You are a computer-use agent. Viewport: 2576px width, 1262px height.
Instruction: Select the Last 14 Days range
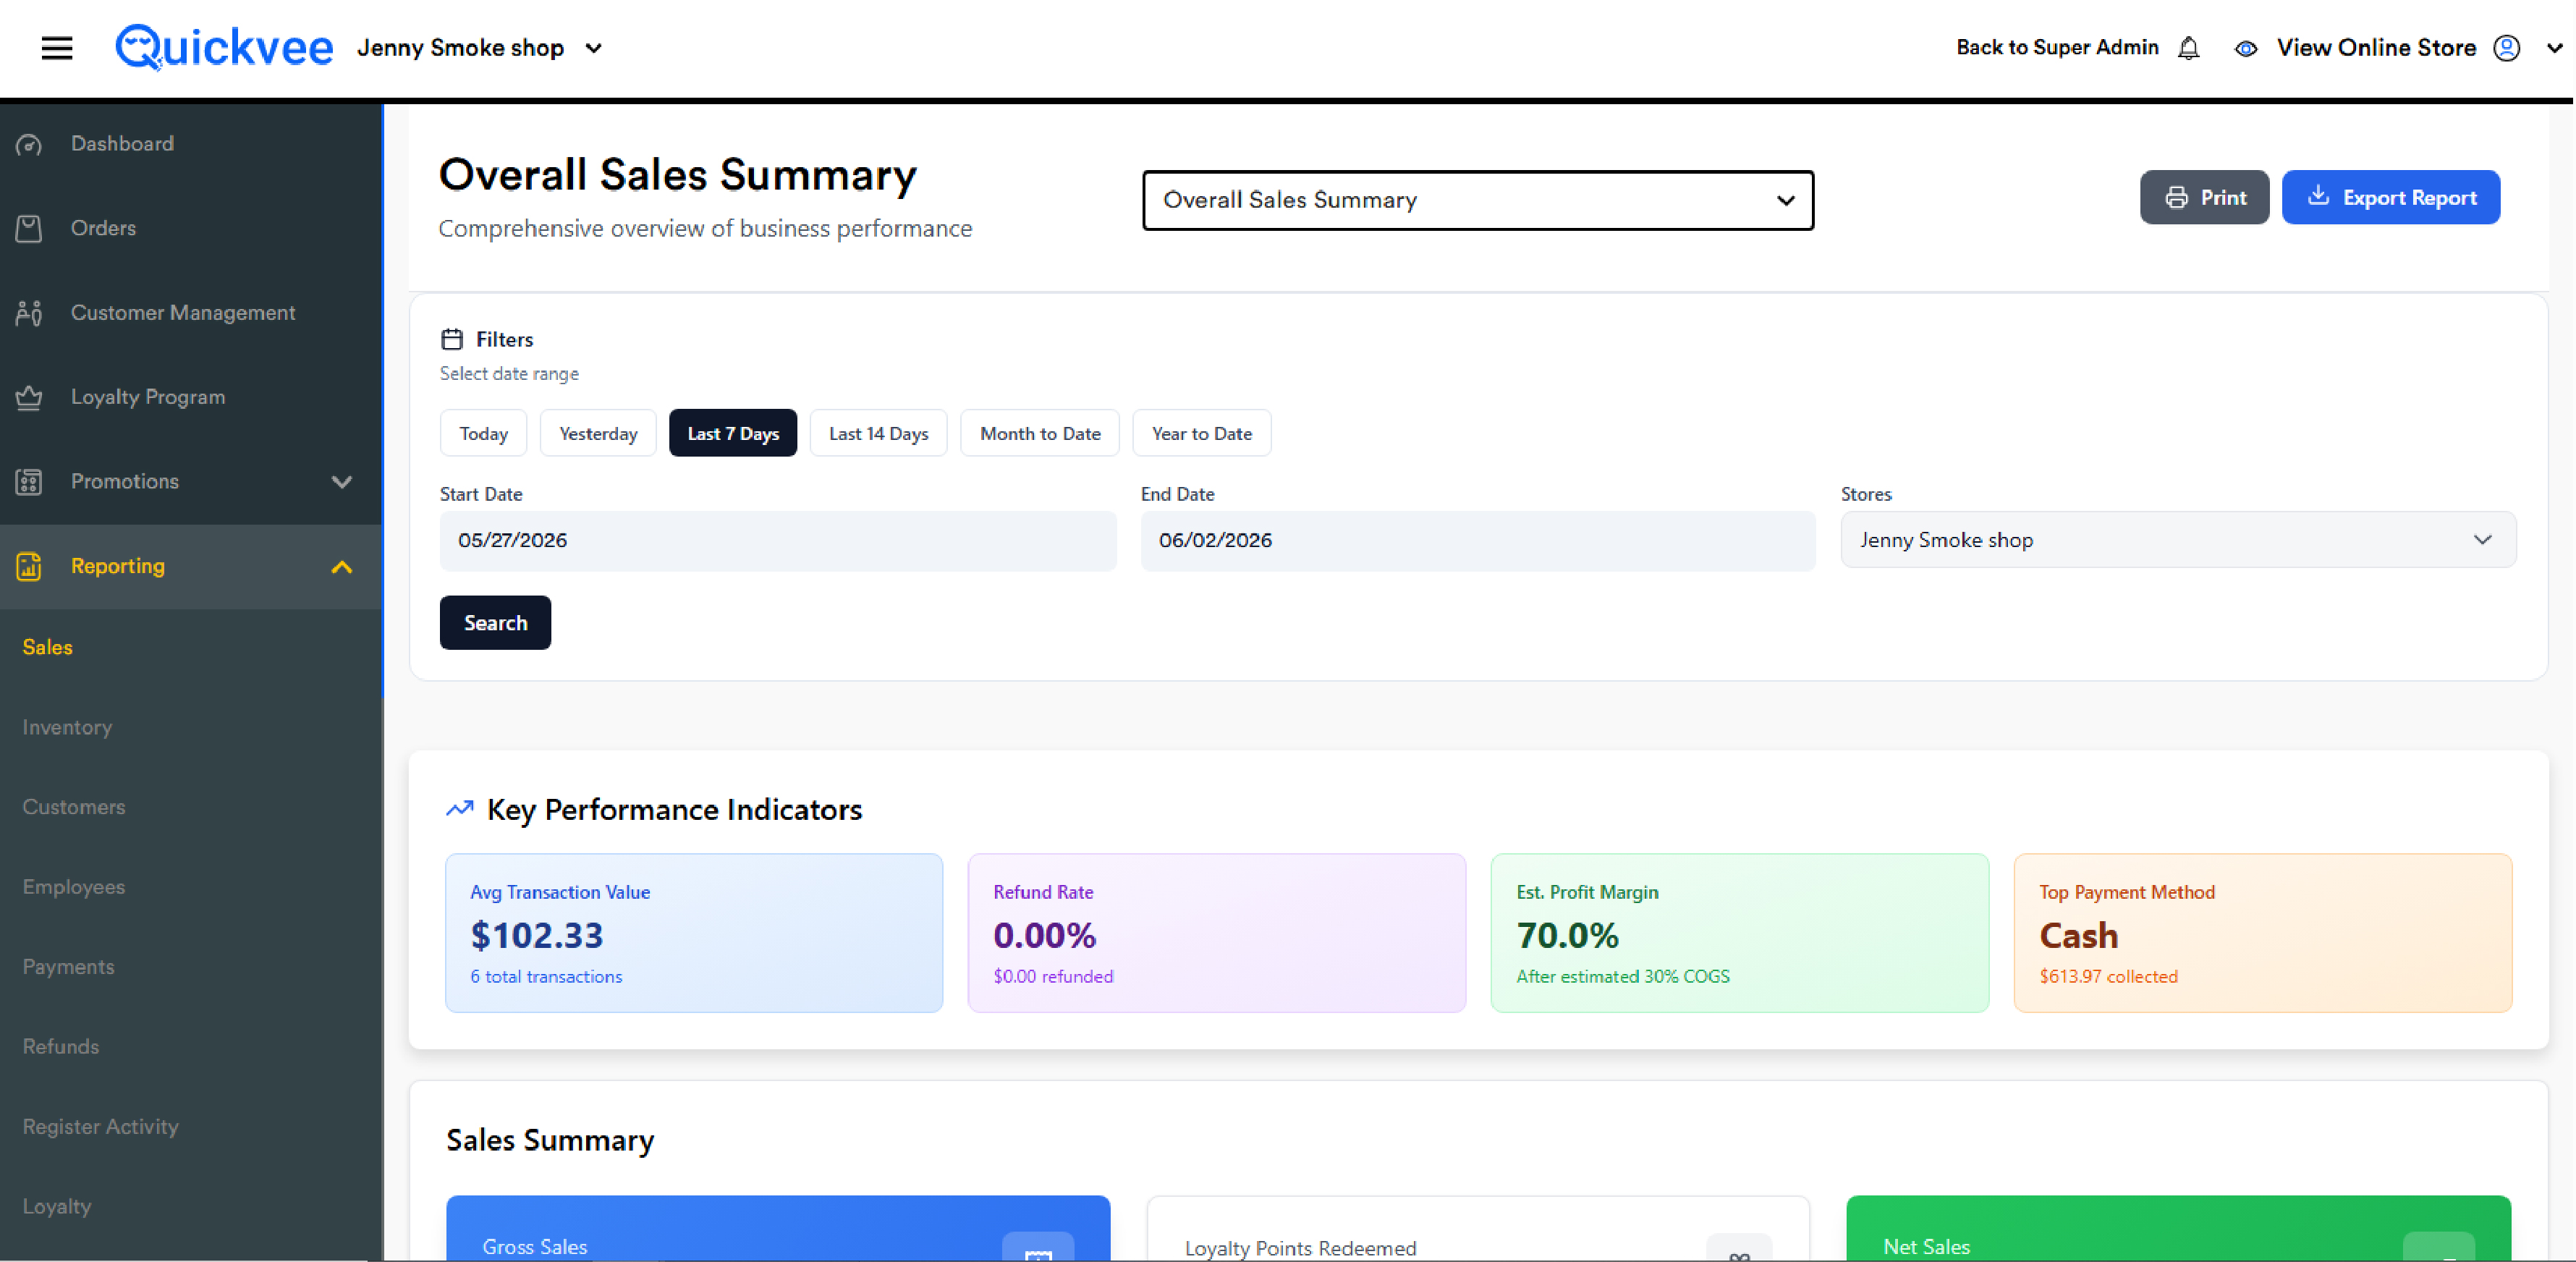(x=879, y=433)
